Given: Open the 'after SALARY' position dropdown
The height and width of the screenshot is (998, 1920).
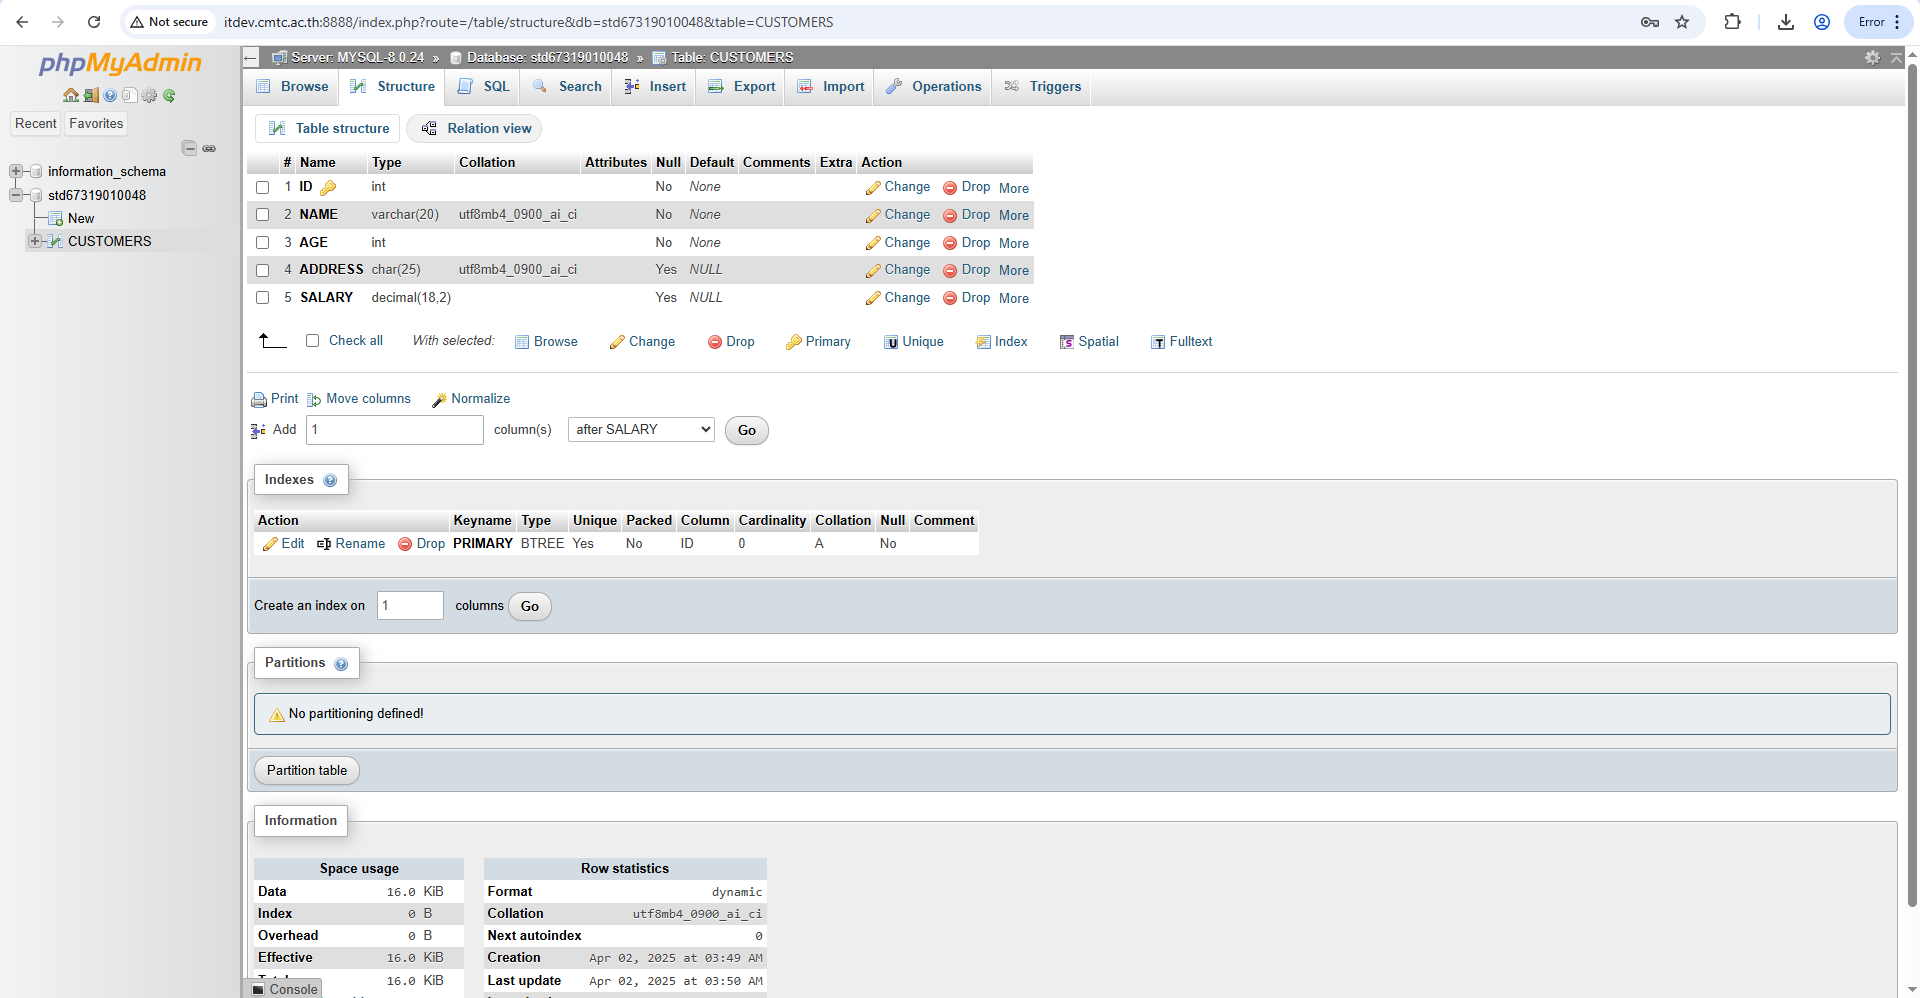Looking at the screenshot, I should tap(641, 430).
